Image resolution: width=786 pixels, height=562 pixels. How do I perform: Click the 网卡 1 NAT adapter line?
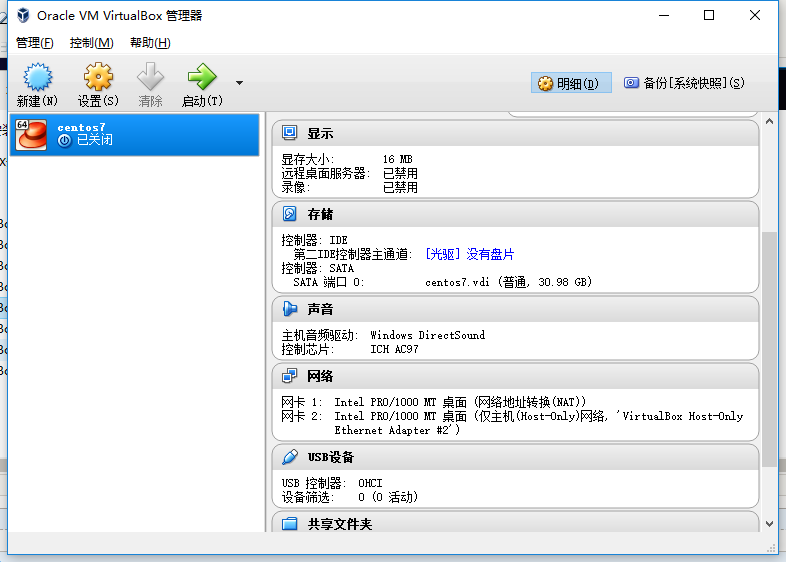(434, 402)
